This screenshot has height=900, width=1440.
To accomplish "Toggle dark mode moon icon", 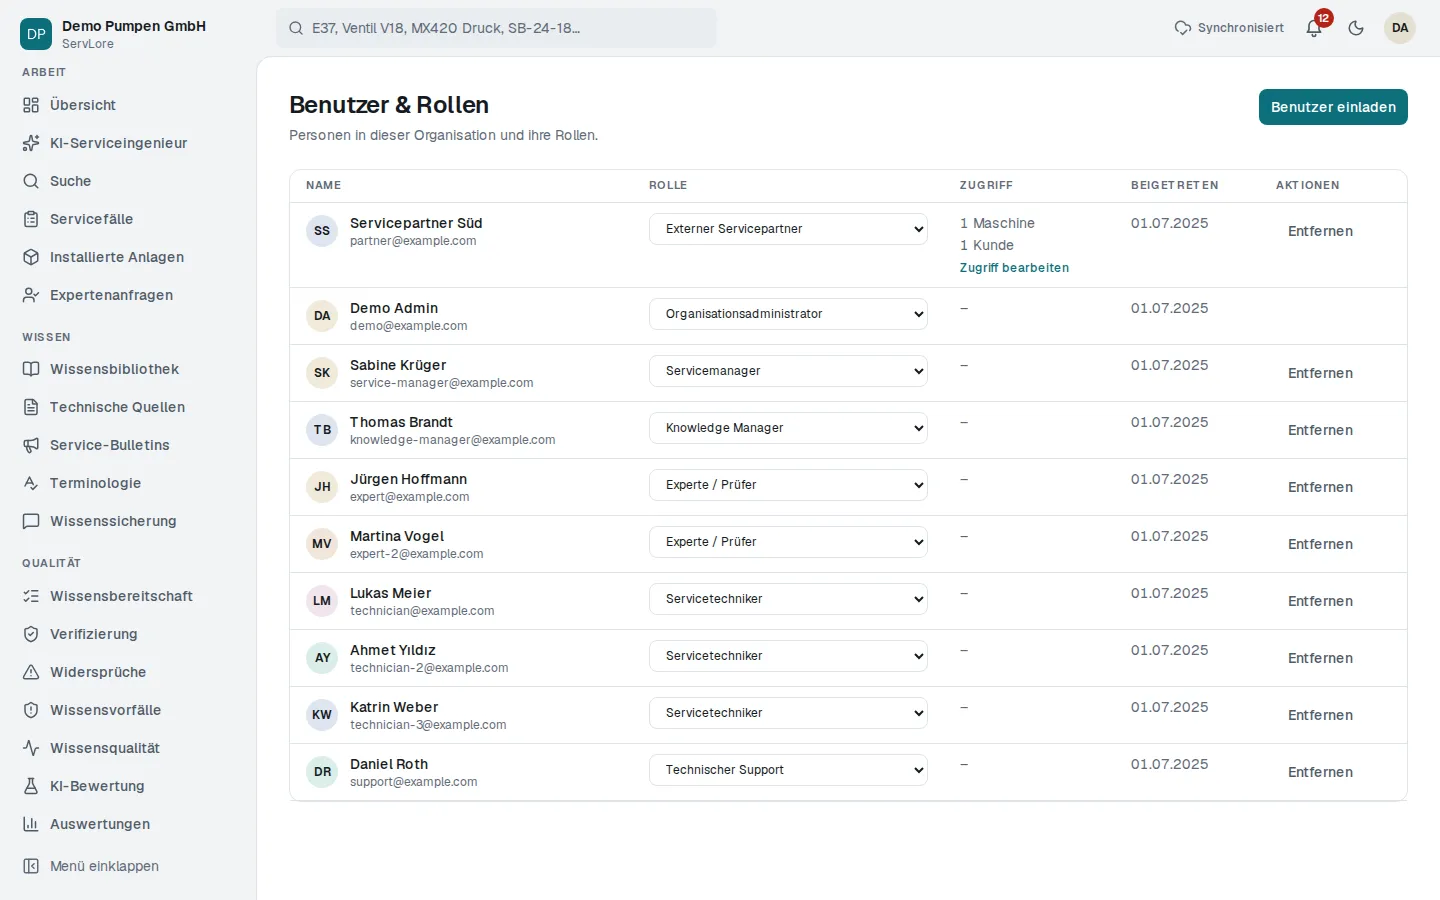I will [1356, 28].
